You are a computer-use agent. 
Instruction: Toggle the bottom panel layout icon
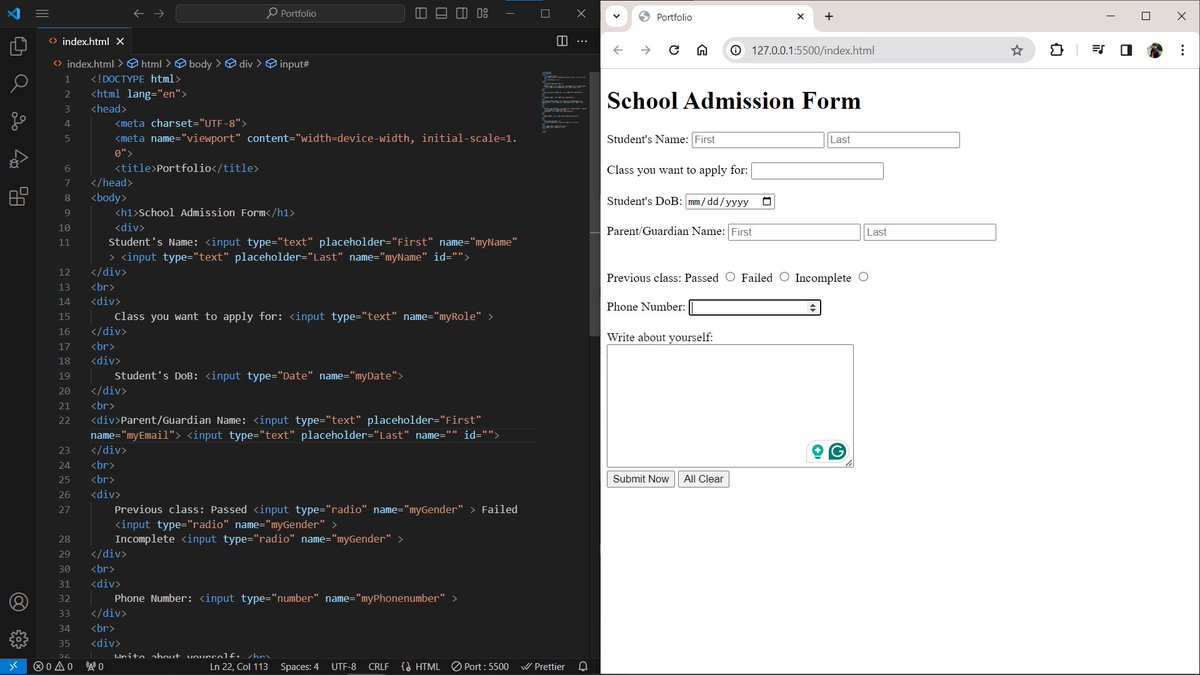441,14
